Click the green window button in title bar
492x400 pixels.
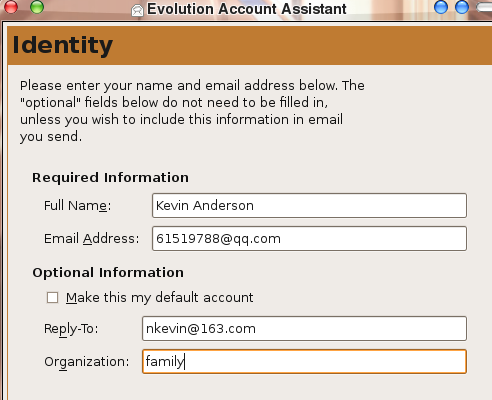37,7
